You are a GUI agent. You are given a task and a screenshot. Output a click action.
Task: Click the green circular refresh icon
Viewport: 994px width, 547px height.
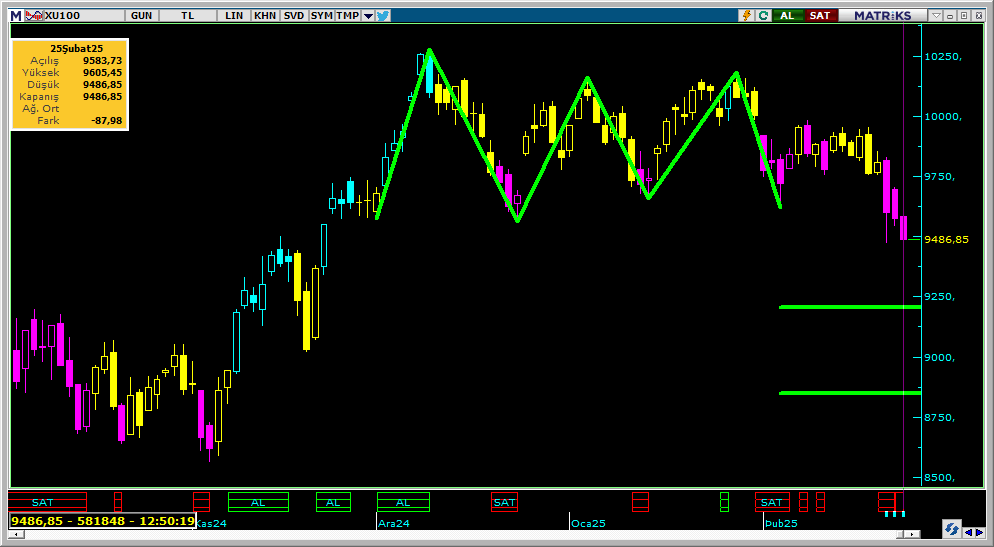click(763, 15)
